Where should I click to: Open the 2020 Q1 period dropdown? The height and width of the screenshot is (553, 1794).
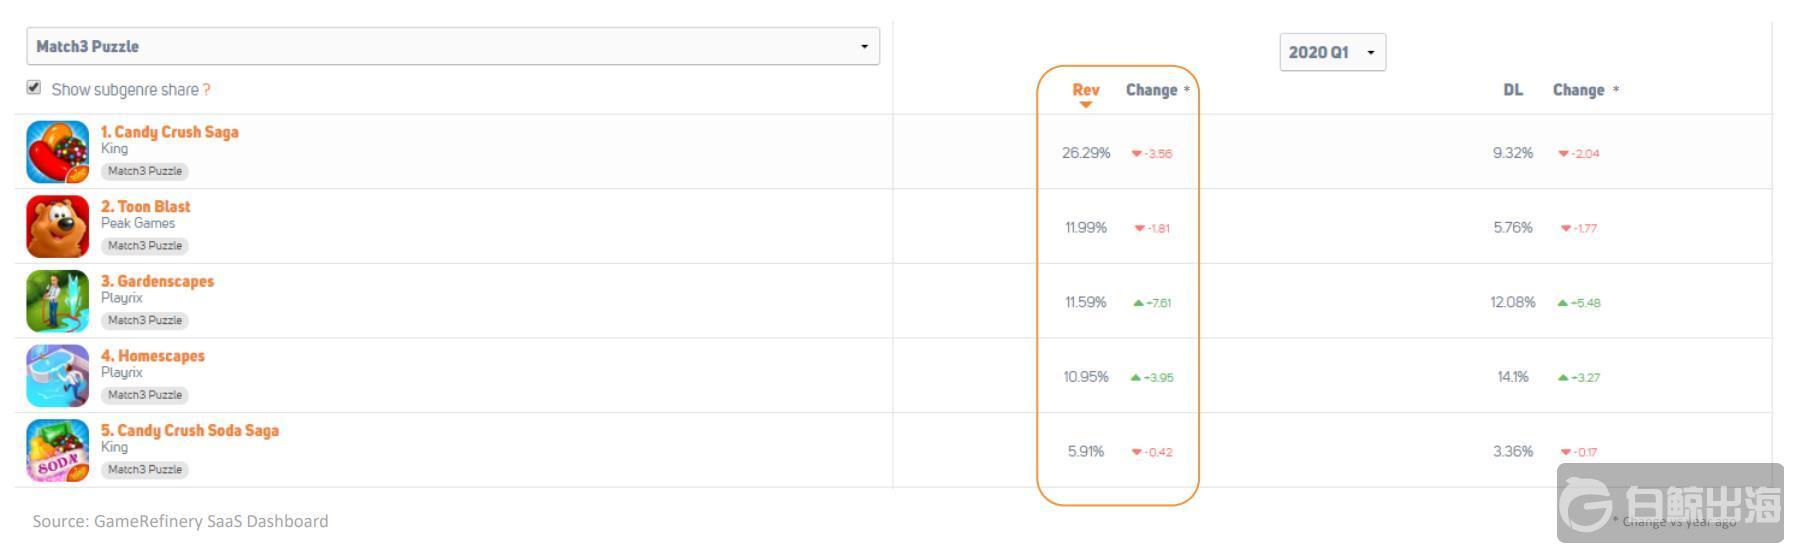1332,53
